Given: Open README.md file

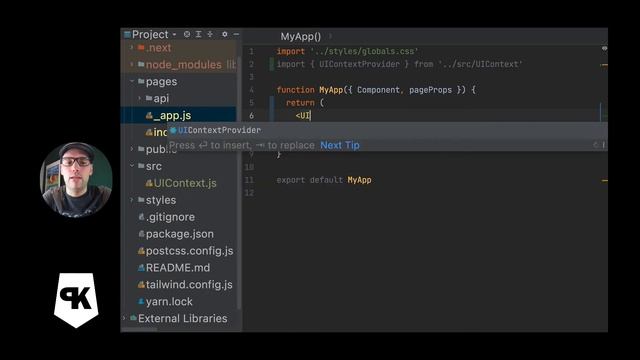Looking at the screenshot, I should [178, 268].
